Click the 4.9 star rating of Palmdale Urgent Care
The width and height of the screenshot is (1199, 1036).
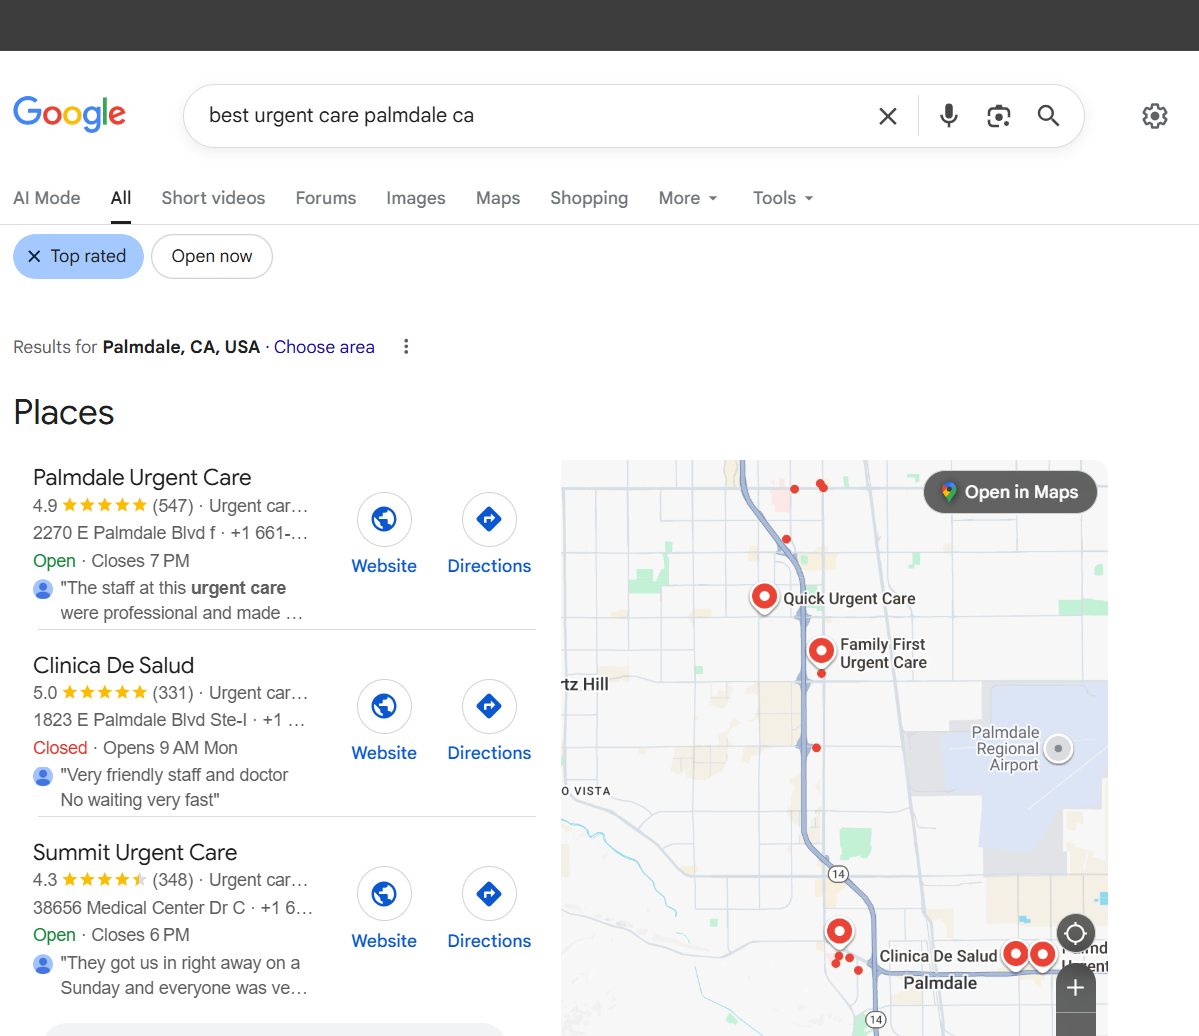[90, 505]
